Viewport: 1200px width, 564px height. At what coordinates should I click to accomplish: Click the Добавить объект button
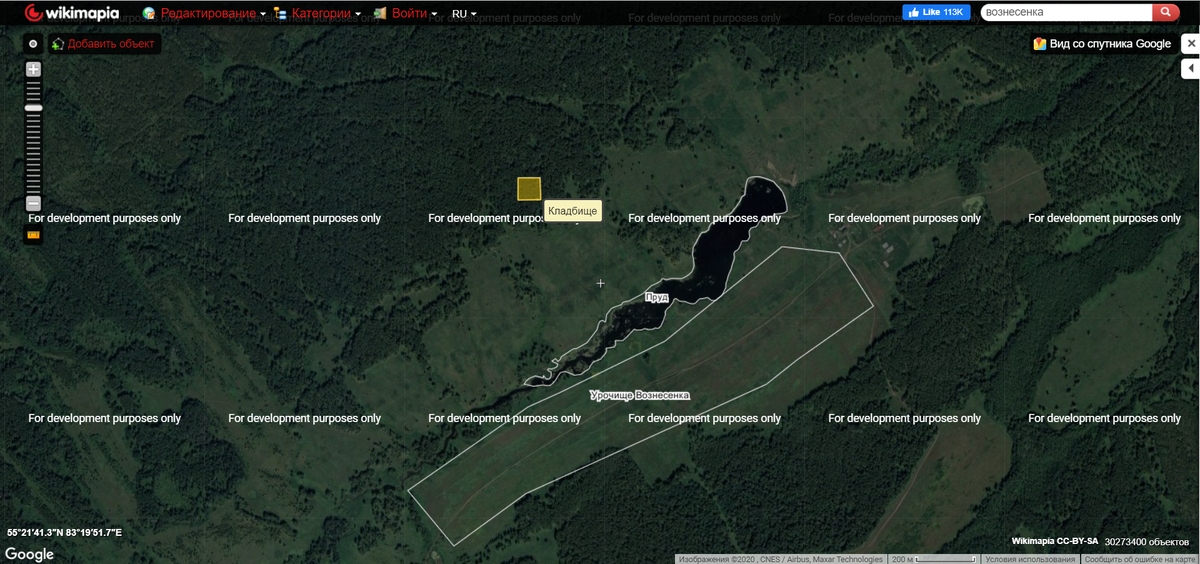click(x=105, y=44)
